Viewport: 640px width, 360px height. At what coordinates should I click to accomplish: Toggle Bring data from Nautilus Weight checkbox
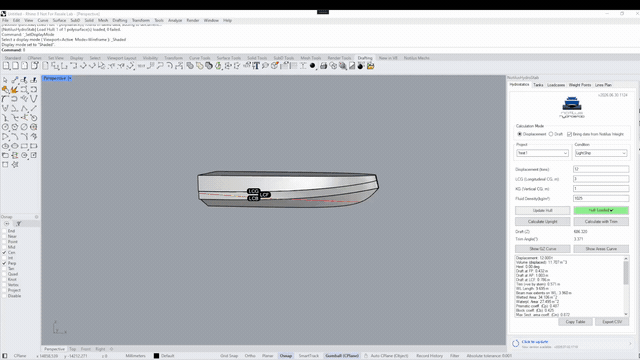pyautogui.click(x=569, y=134)
